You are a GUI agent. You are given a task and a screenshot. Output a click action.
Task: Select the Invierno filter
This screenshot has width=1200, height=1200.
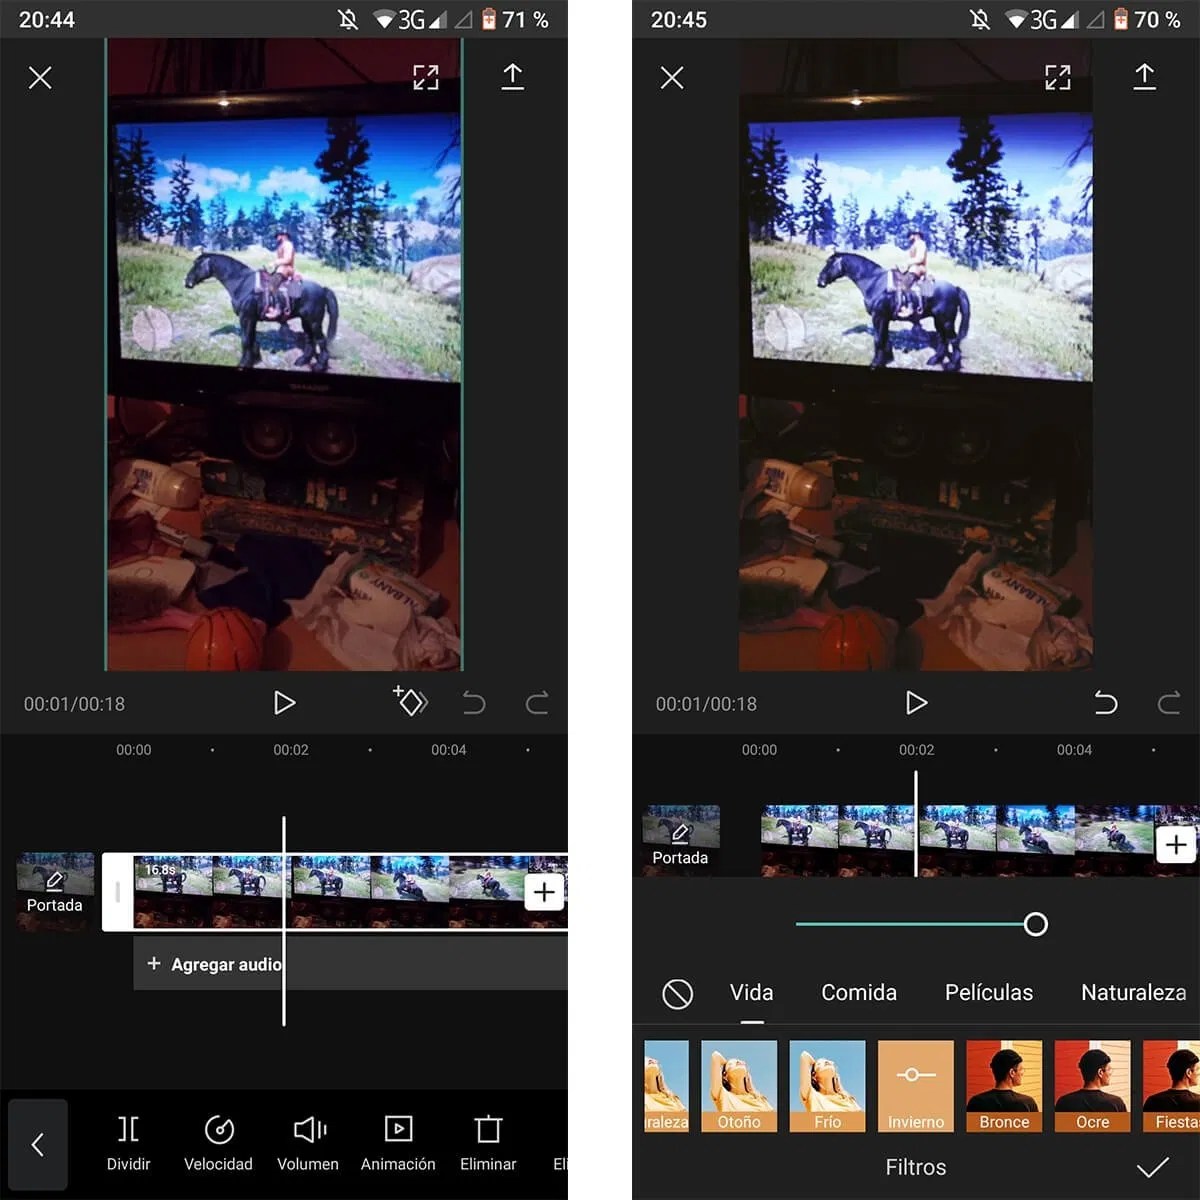click(916, 1086)
